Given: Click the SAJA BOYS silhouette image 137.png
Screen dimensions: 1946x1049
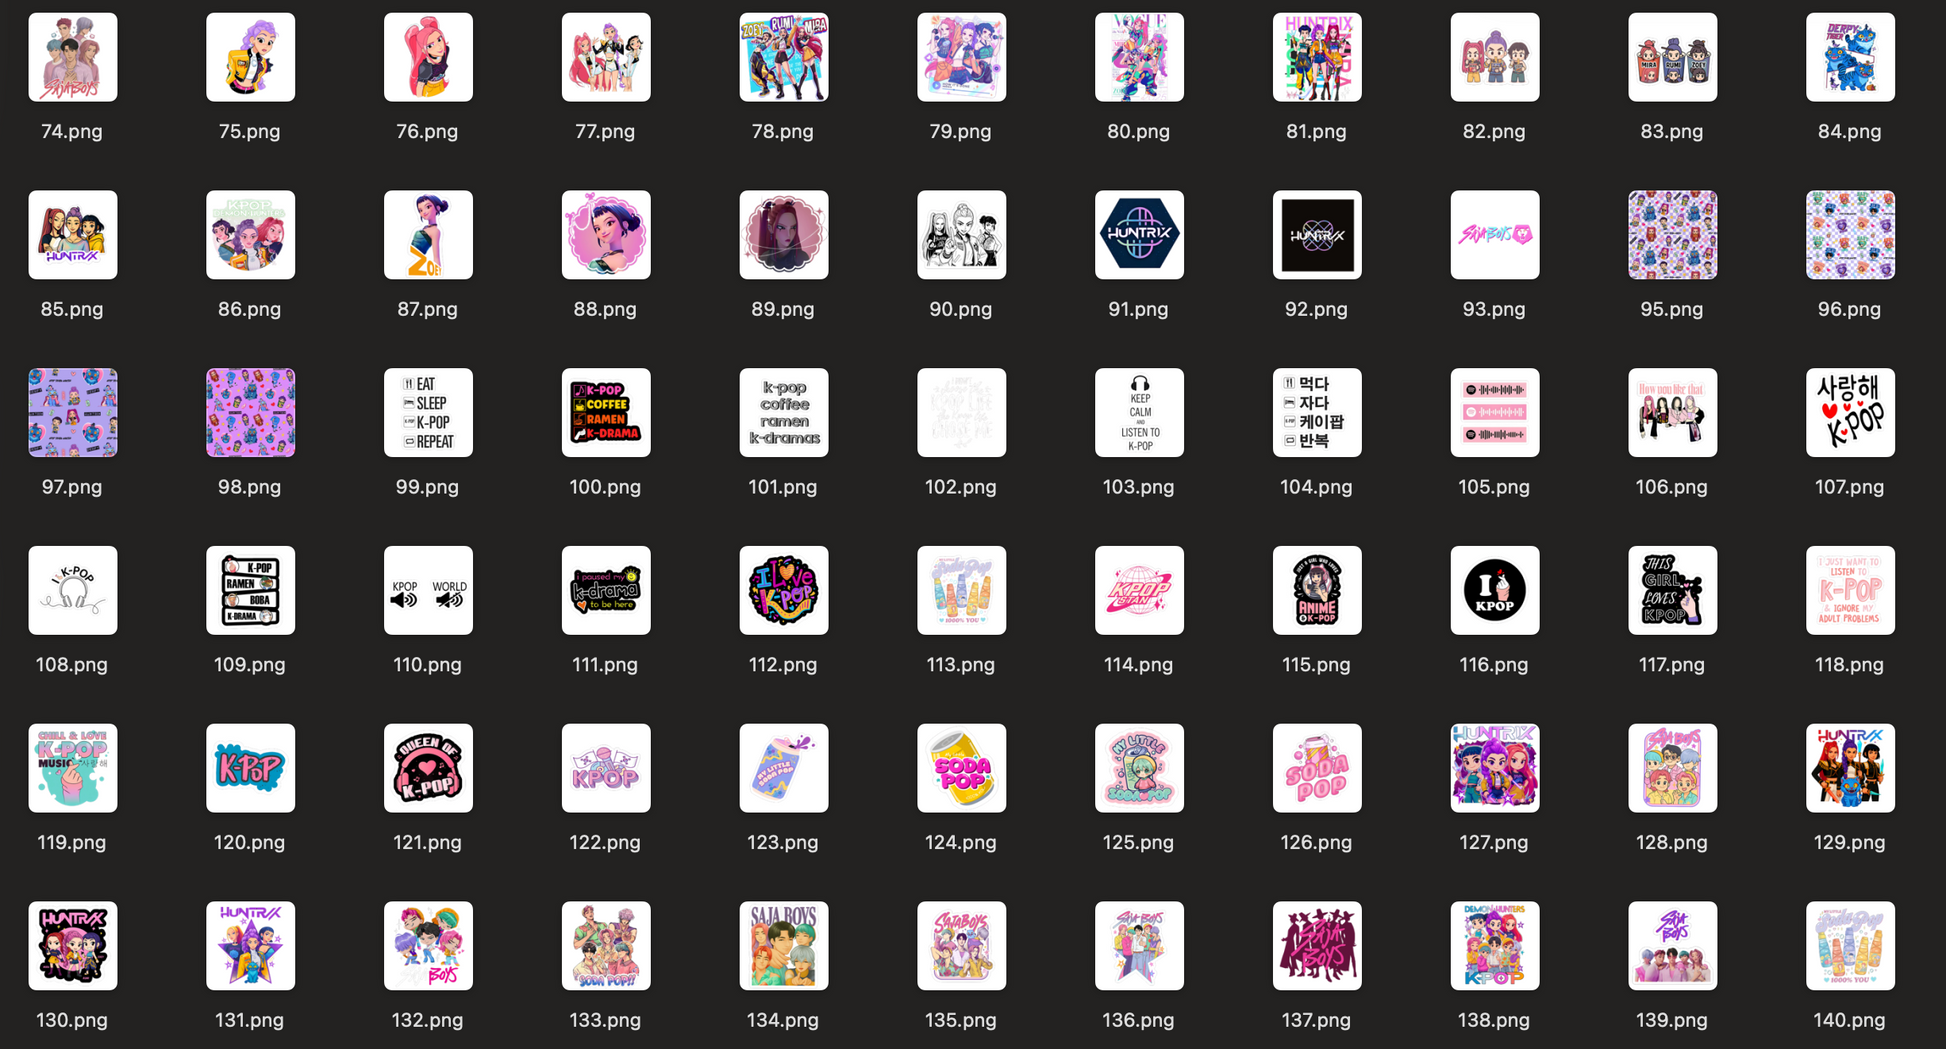Looking at the screenshot, I should pyautogui.click(x=1316, y=946).
